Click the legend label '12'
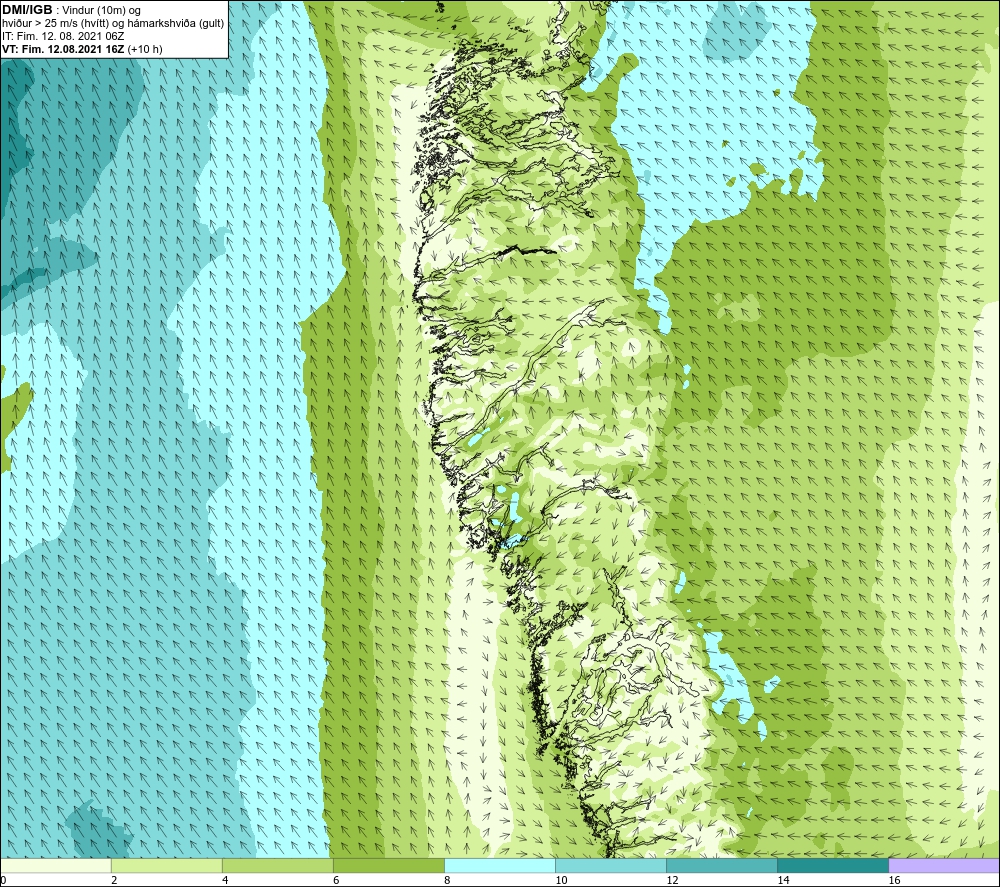1000x887 pixels. pos(672,880)
